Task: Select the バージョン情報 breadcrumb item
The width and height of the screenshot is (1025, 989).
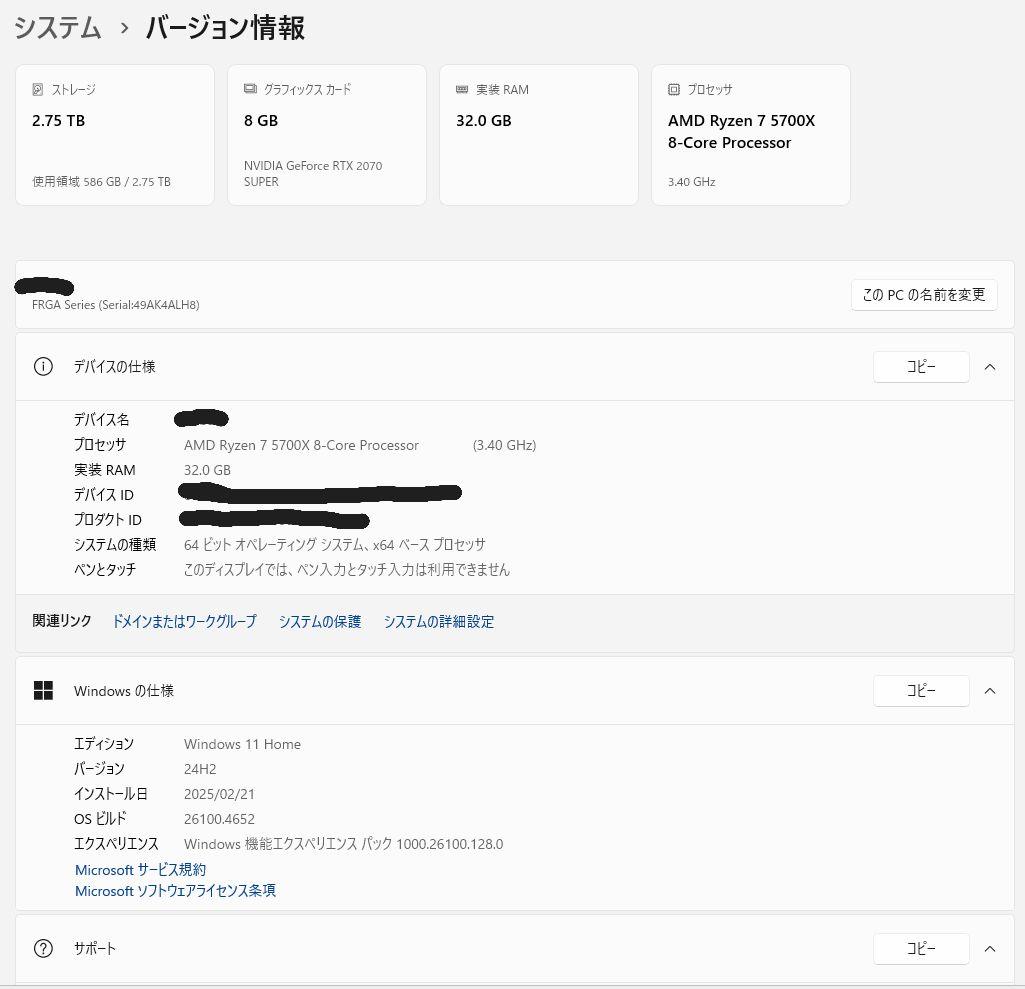Action: coord(222,29)
